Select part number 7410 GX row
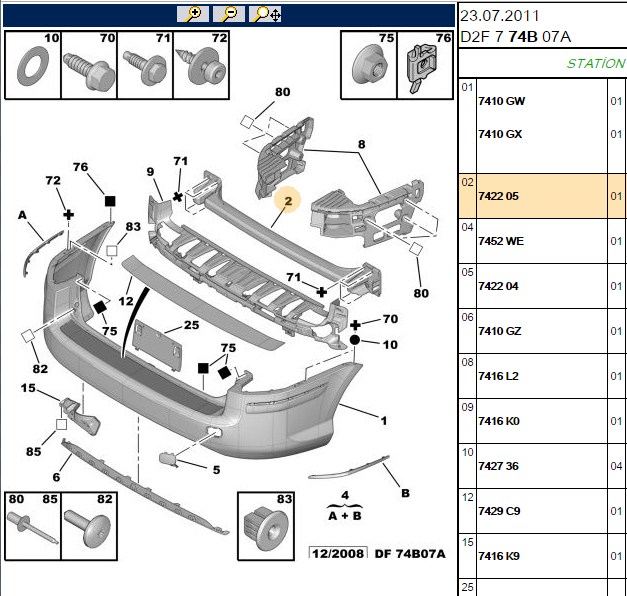Viewport: 627px width, 596px height. (x=500, y=134)
